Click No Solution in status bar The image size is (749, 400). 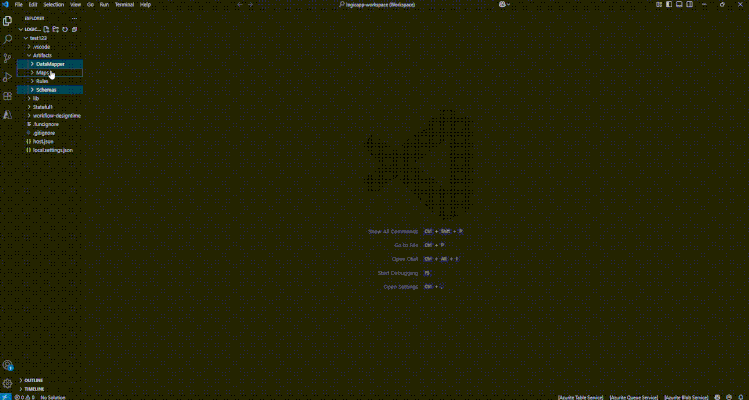click(53, 397)
